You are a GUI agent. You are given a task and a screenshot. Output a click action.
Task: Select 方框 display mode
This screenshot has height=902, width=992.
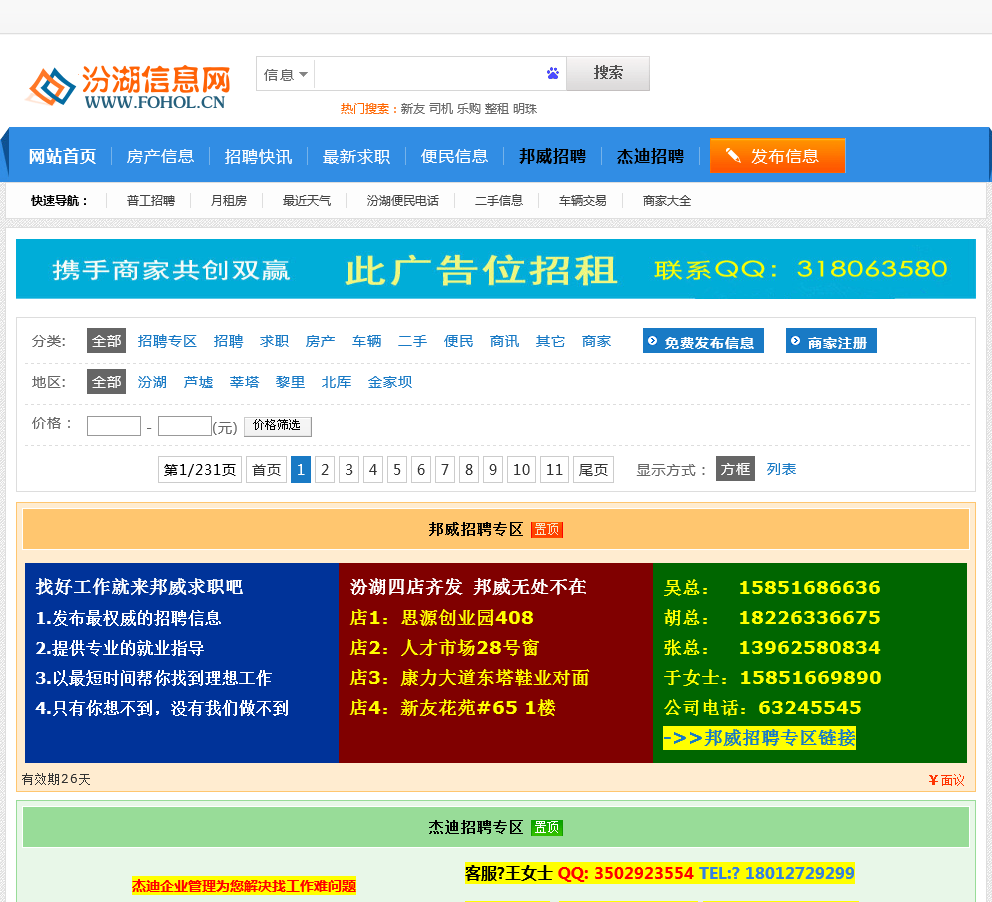pos(735,469)
